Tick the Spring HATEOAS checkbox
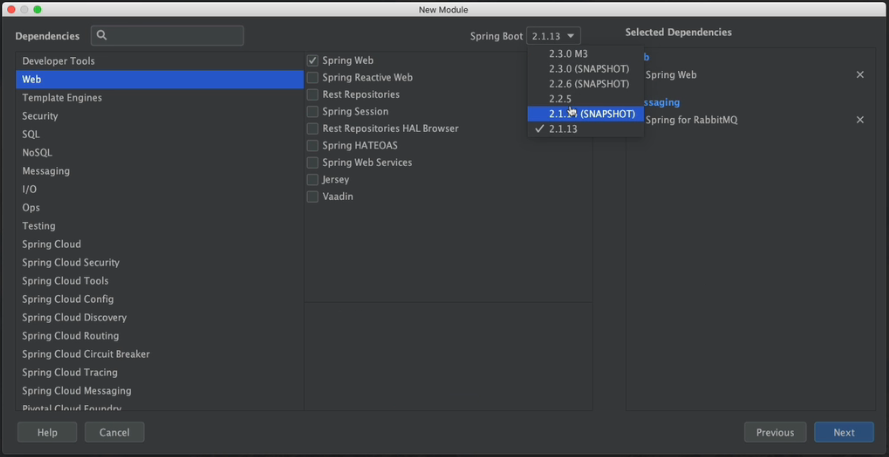Image resolution: width=889 pixels, height=457 pixels. tap(313, 146)
